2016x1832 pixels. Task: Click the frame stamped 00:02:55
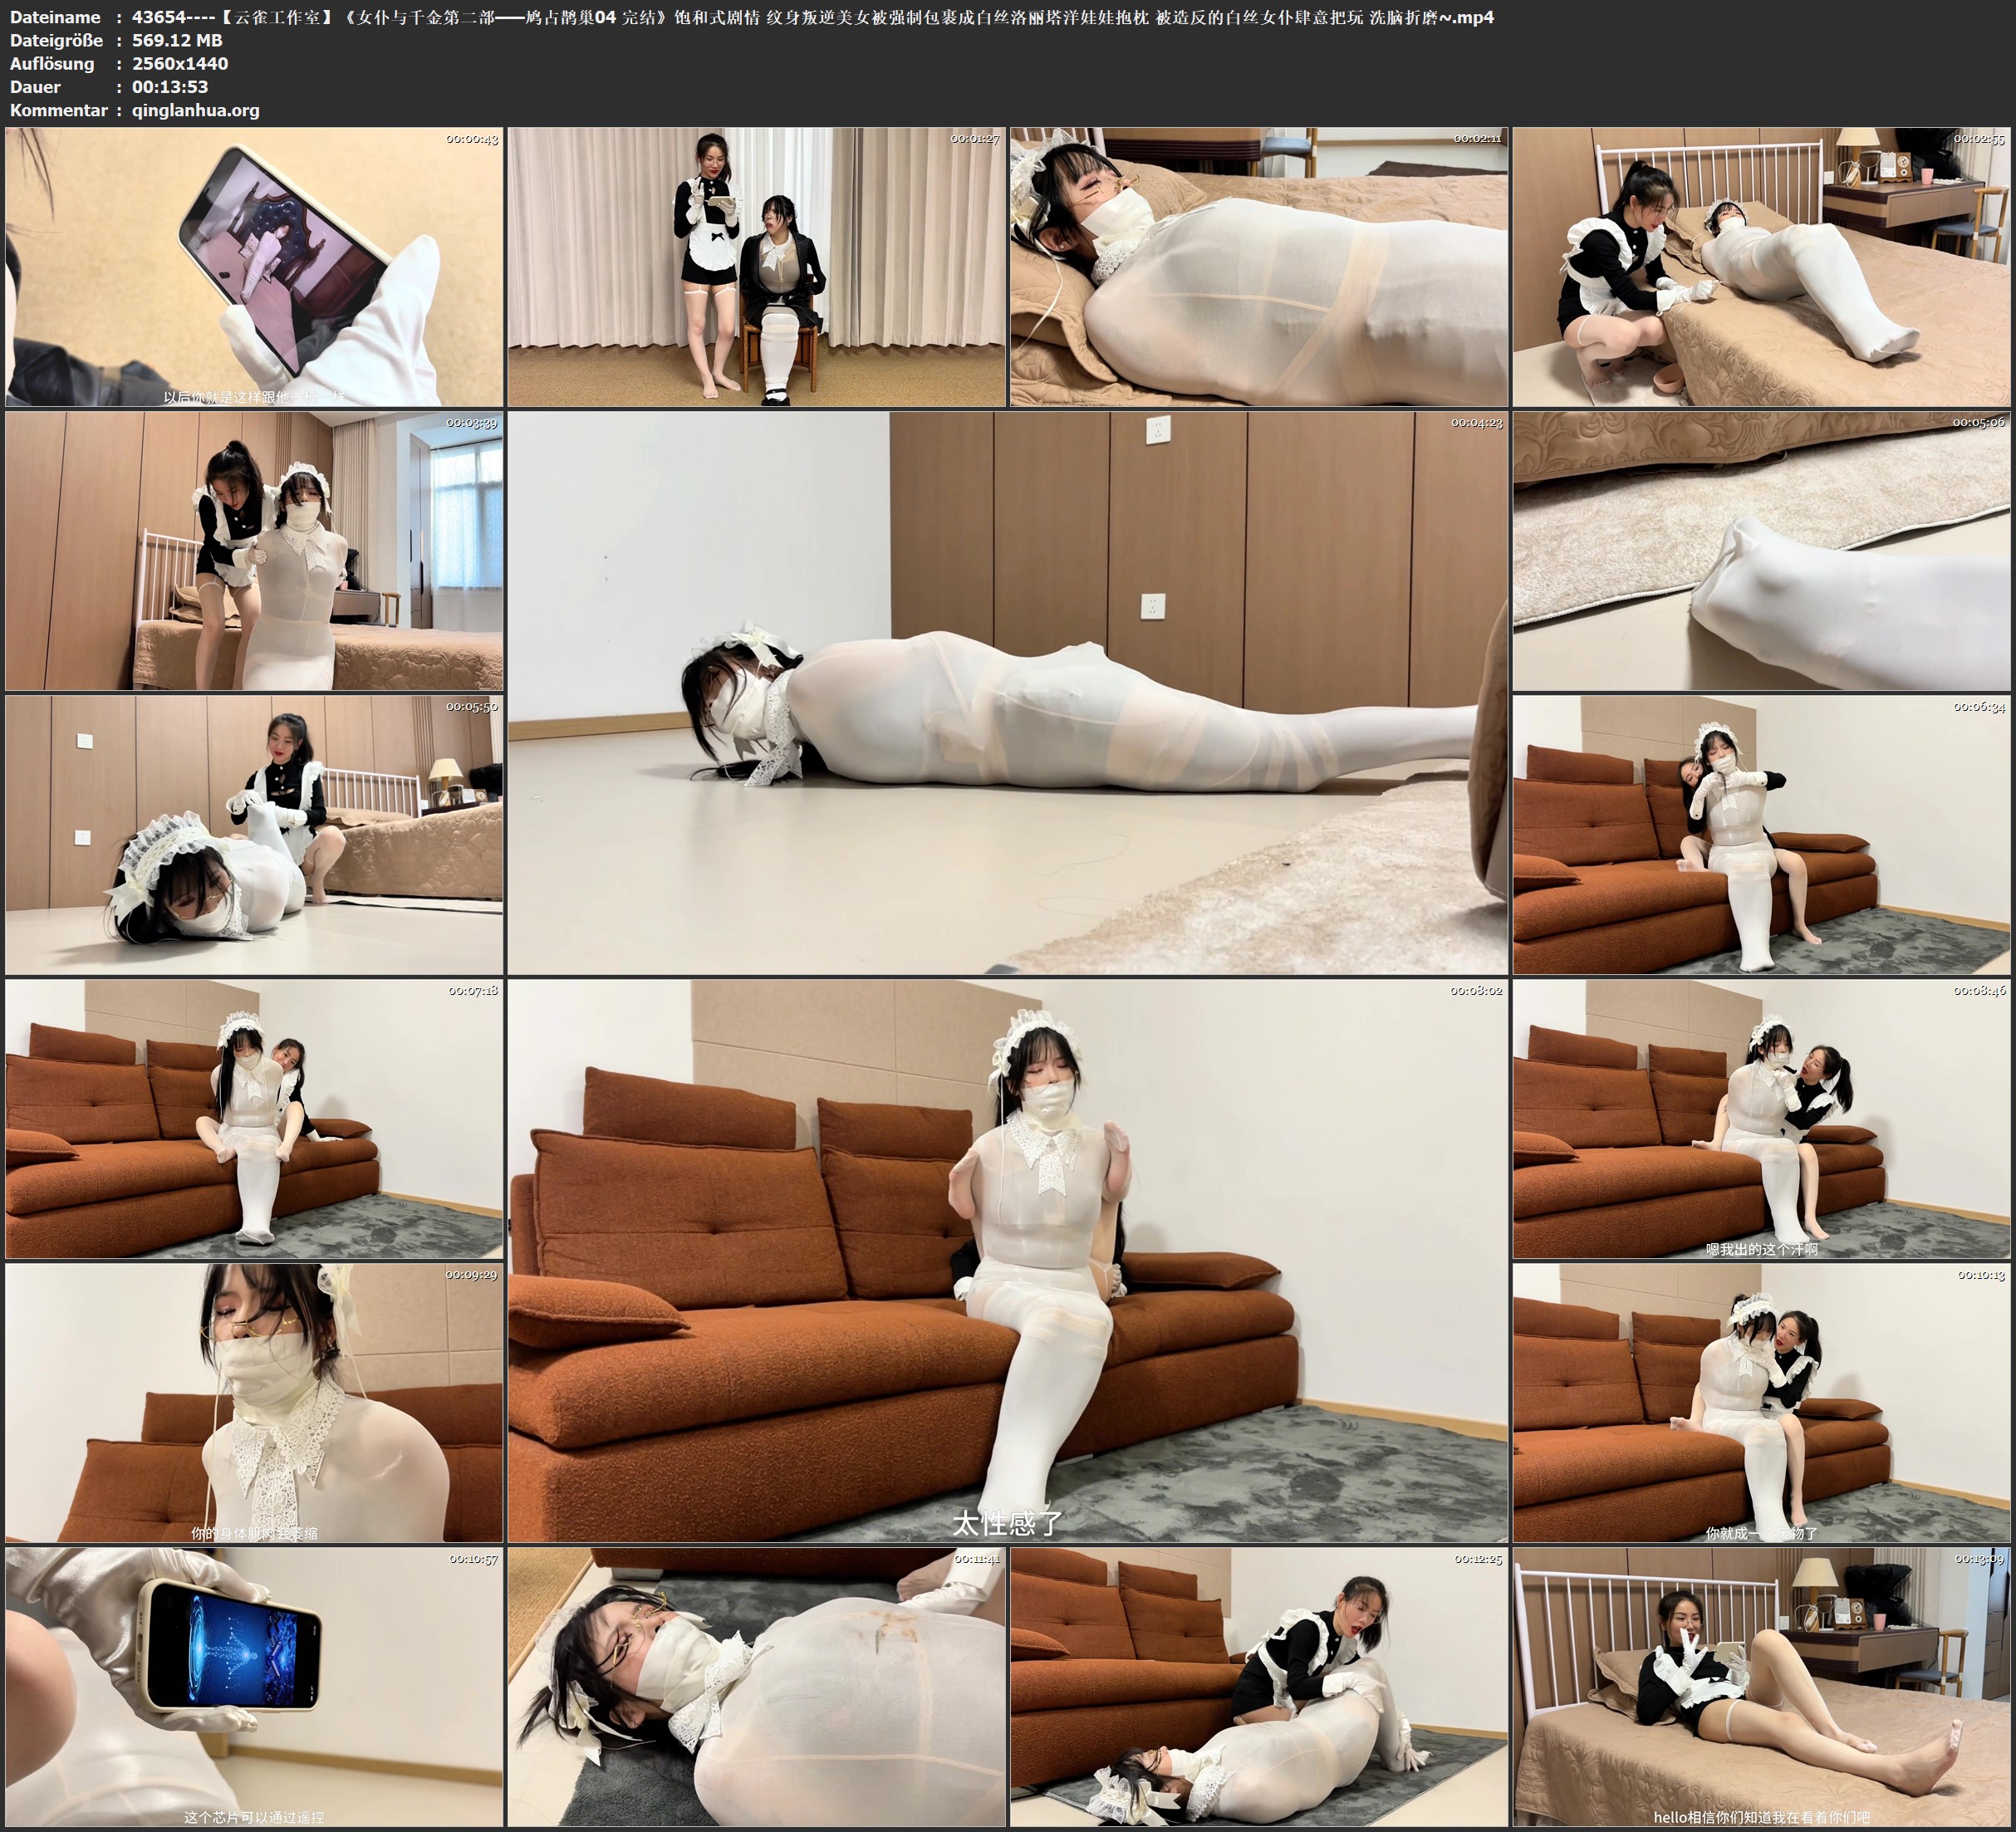click(x=1761, y=267)
